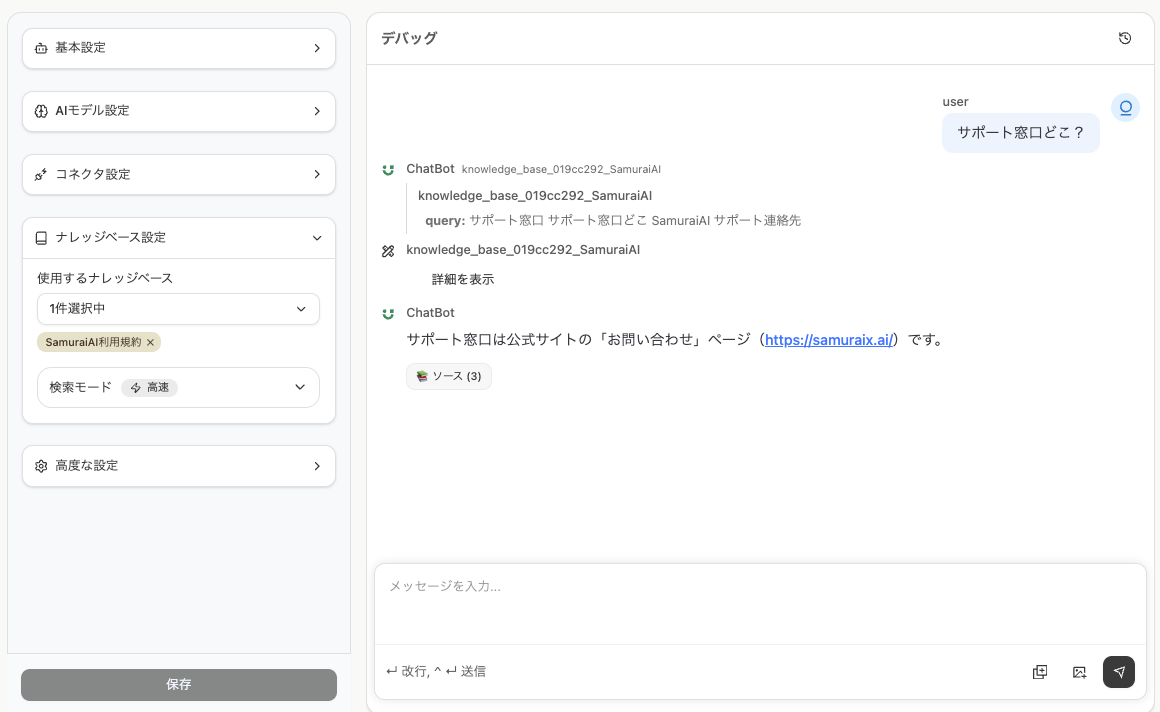
Task: Click the add attachment icon beside image icon
Action: tap(1040, 672)
